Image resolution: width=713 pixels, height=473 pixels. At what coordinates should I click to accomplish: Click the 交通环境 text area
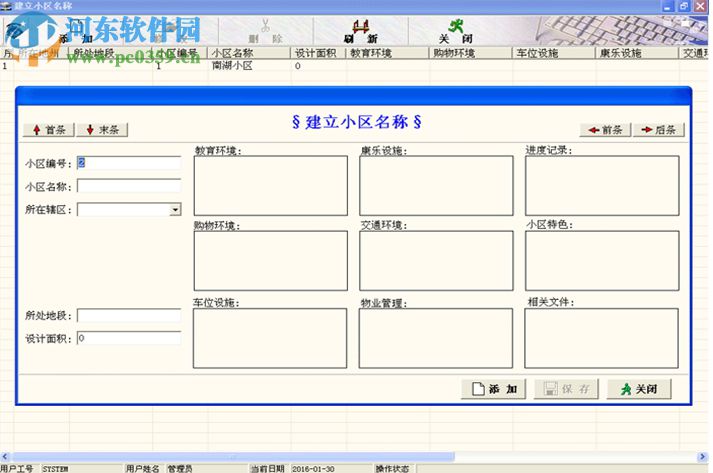(436, 261)
